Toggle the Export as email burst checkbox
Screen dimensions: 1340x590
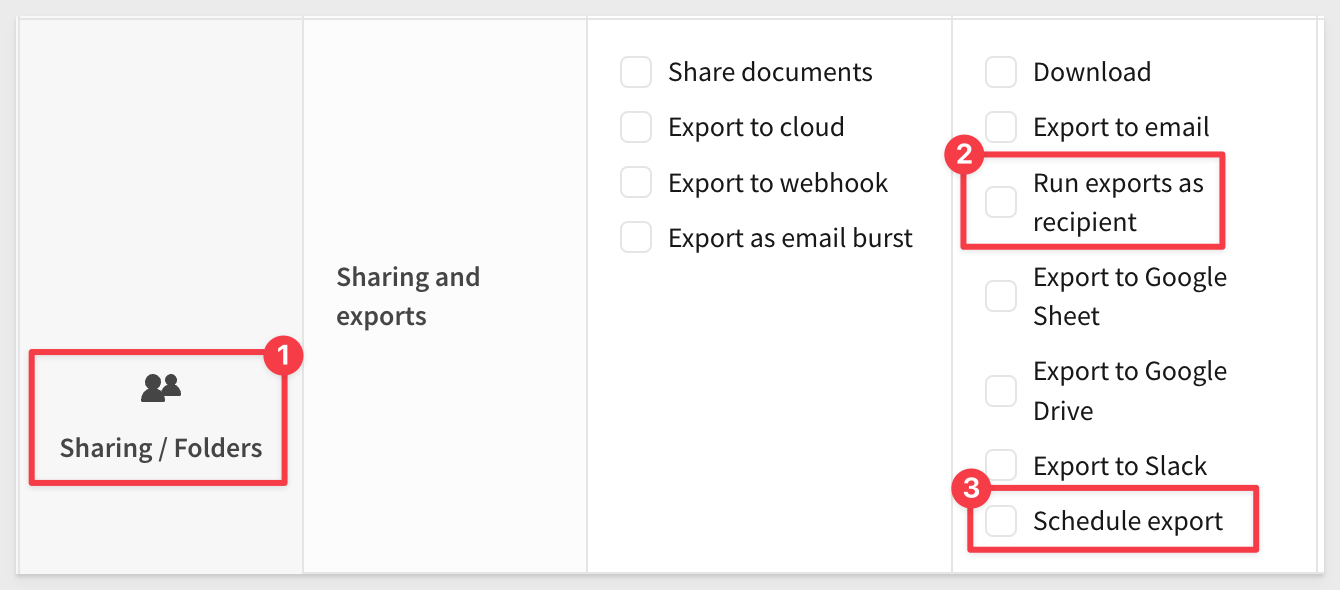(636, 238)
